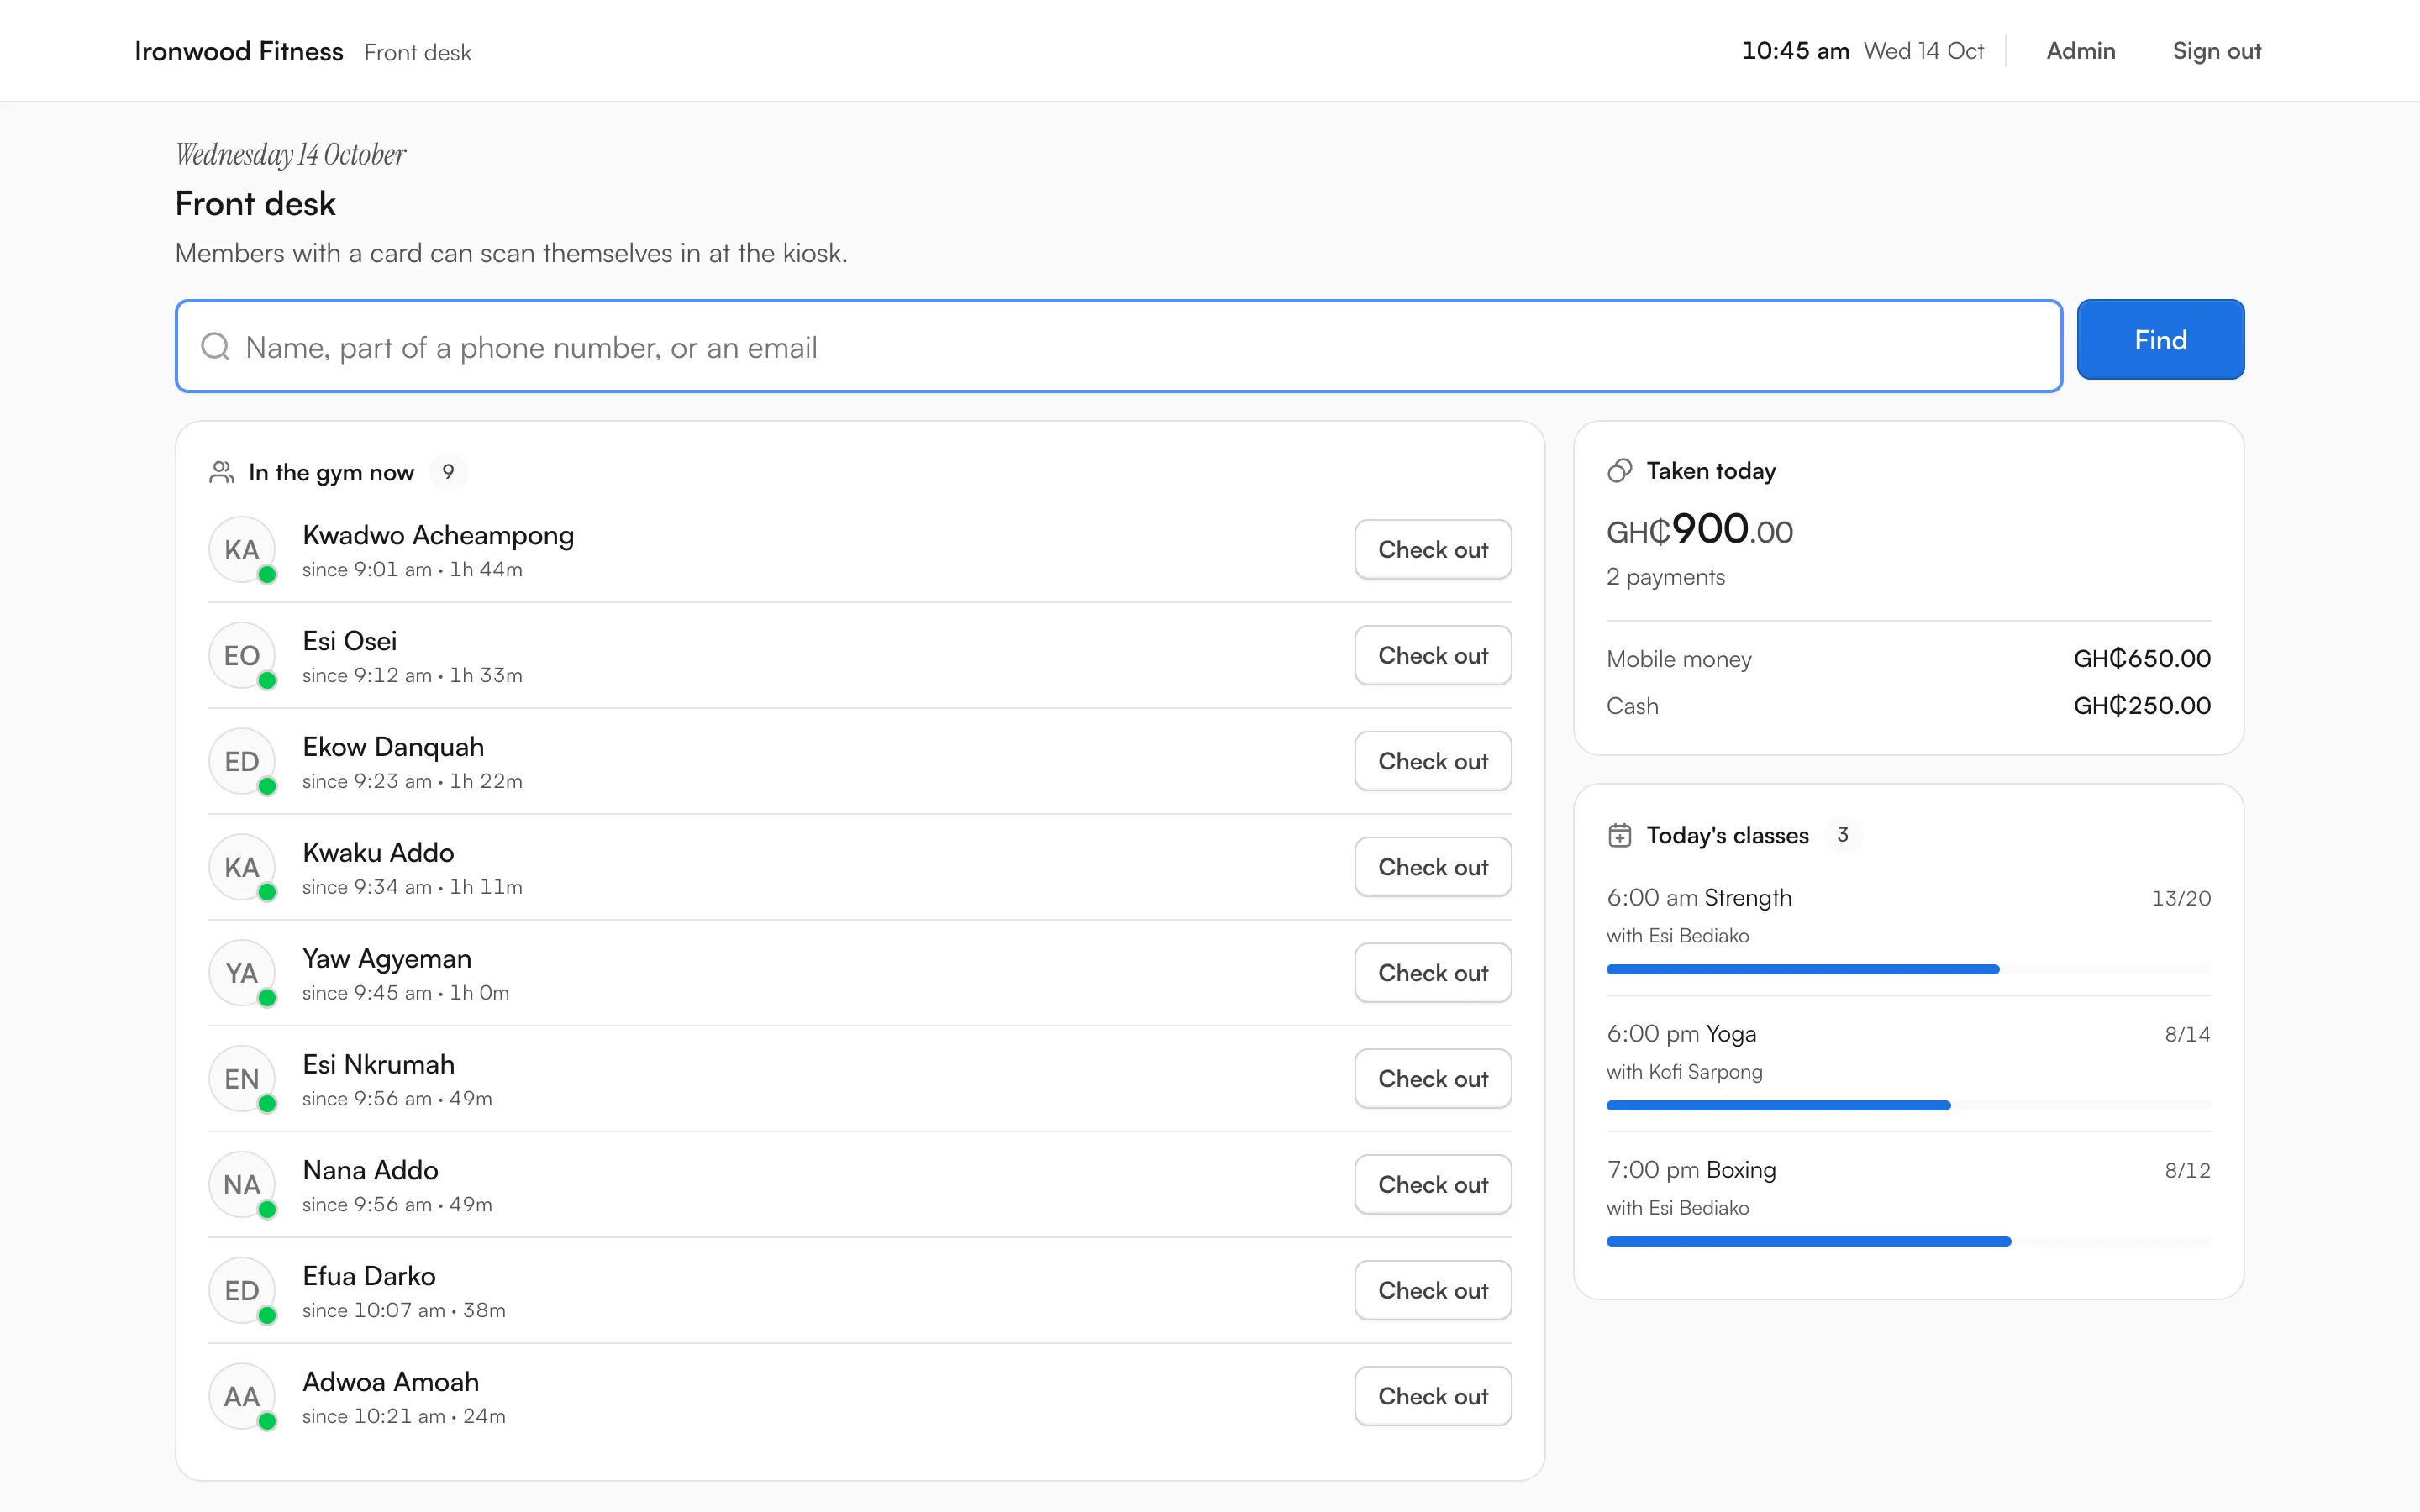2420x1512 pixels.
Task: Click the Mobile money amount GH₵650.00
Action: tap(2142, 659)
